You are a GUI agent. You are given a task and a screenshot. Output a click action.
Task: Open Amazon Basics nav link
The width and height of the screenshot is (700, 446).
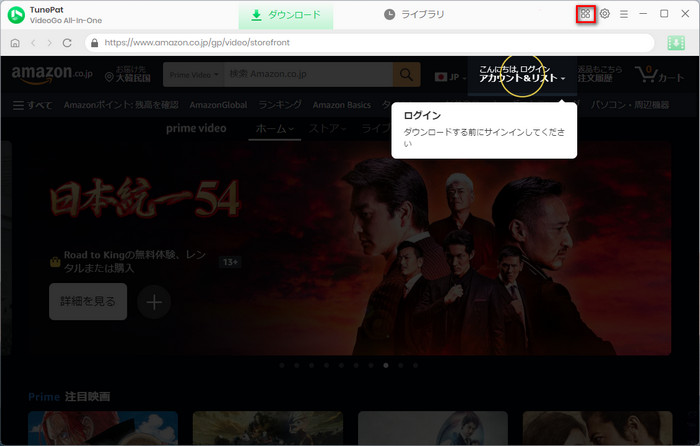(x=342, y=105)
